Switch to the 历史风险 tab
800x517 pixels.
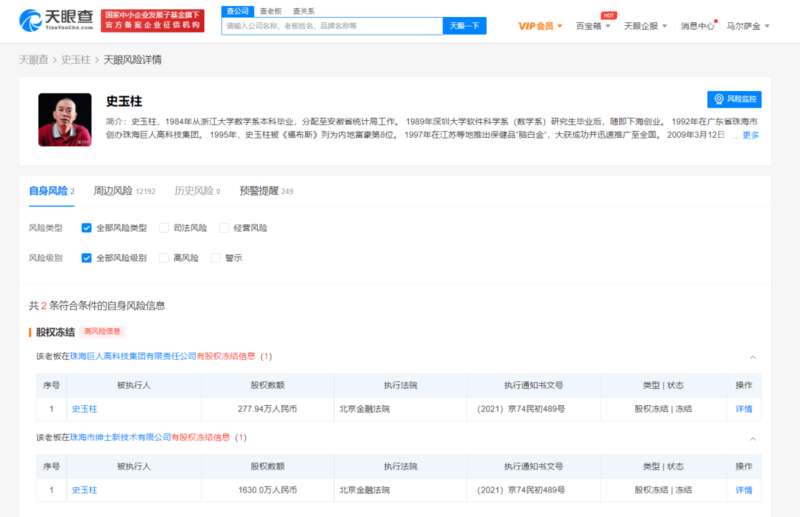point(197,191)
